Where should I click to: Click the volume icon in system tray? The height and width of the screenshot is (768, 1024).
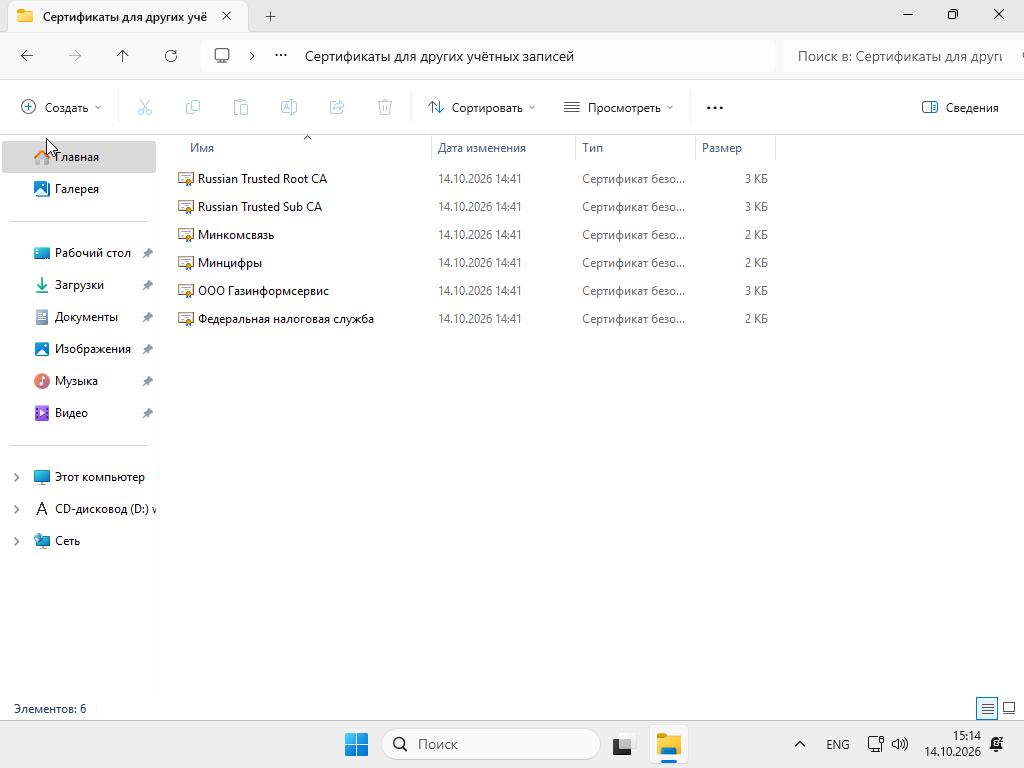pos(900,744)
